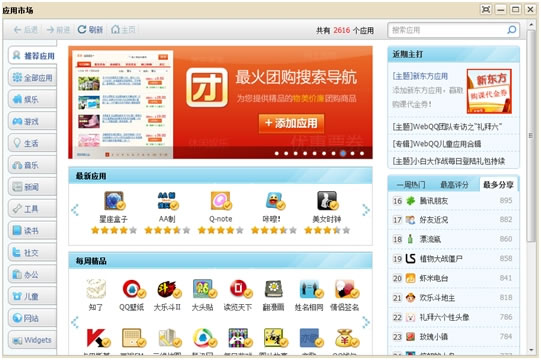This screenshot has width=541, height=360.
Task: Select the last banner carousel dot
Action: (x=362, y=153)
